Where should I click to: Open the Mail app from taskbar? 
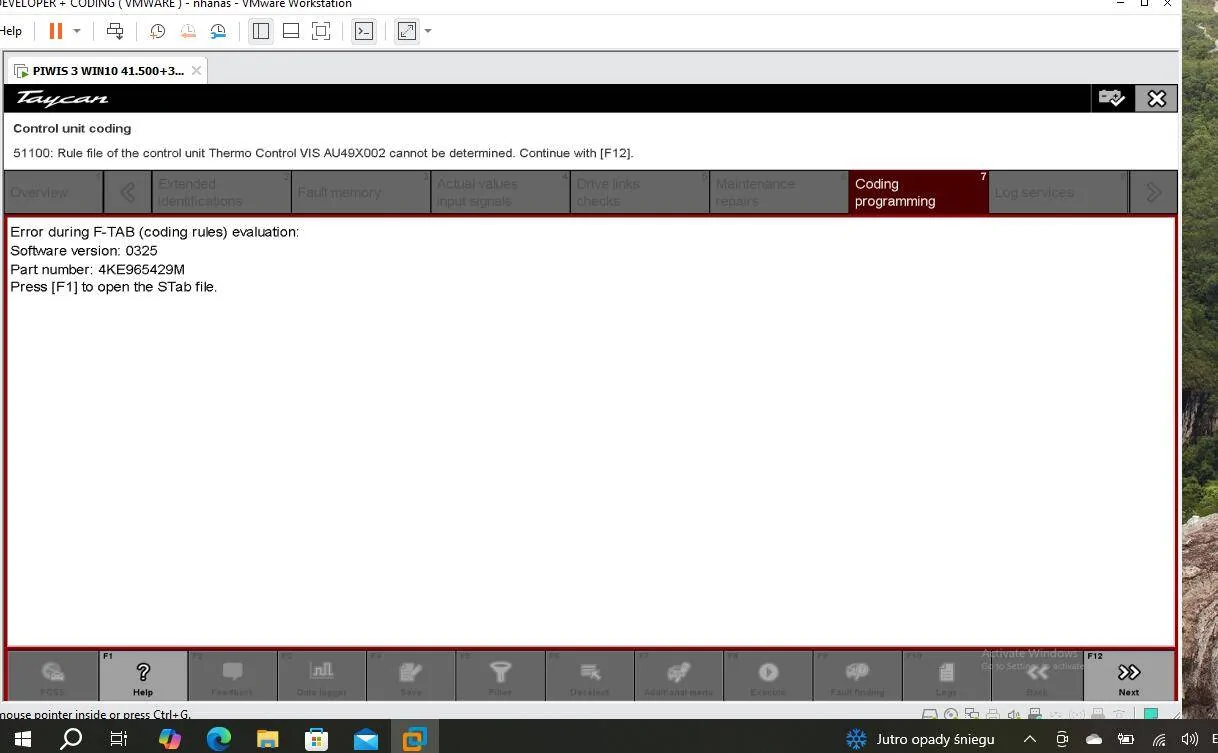click(365, 739)
